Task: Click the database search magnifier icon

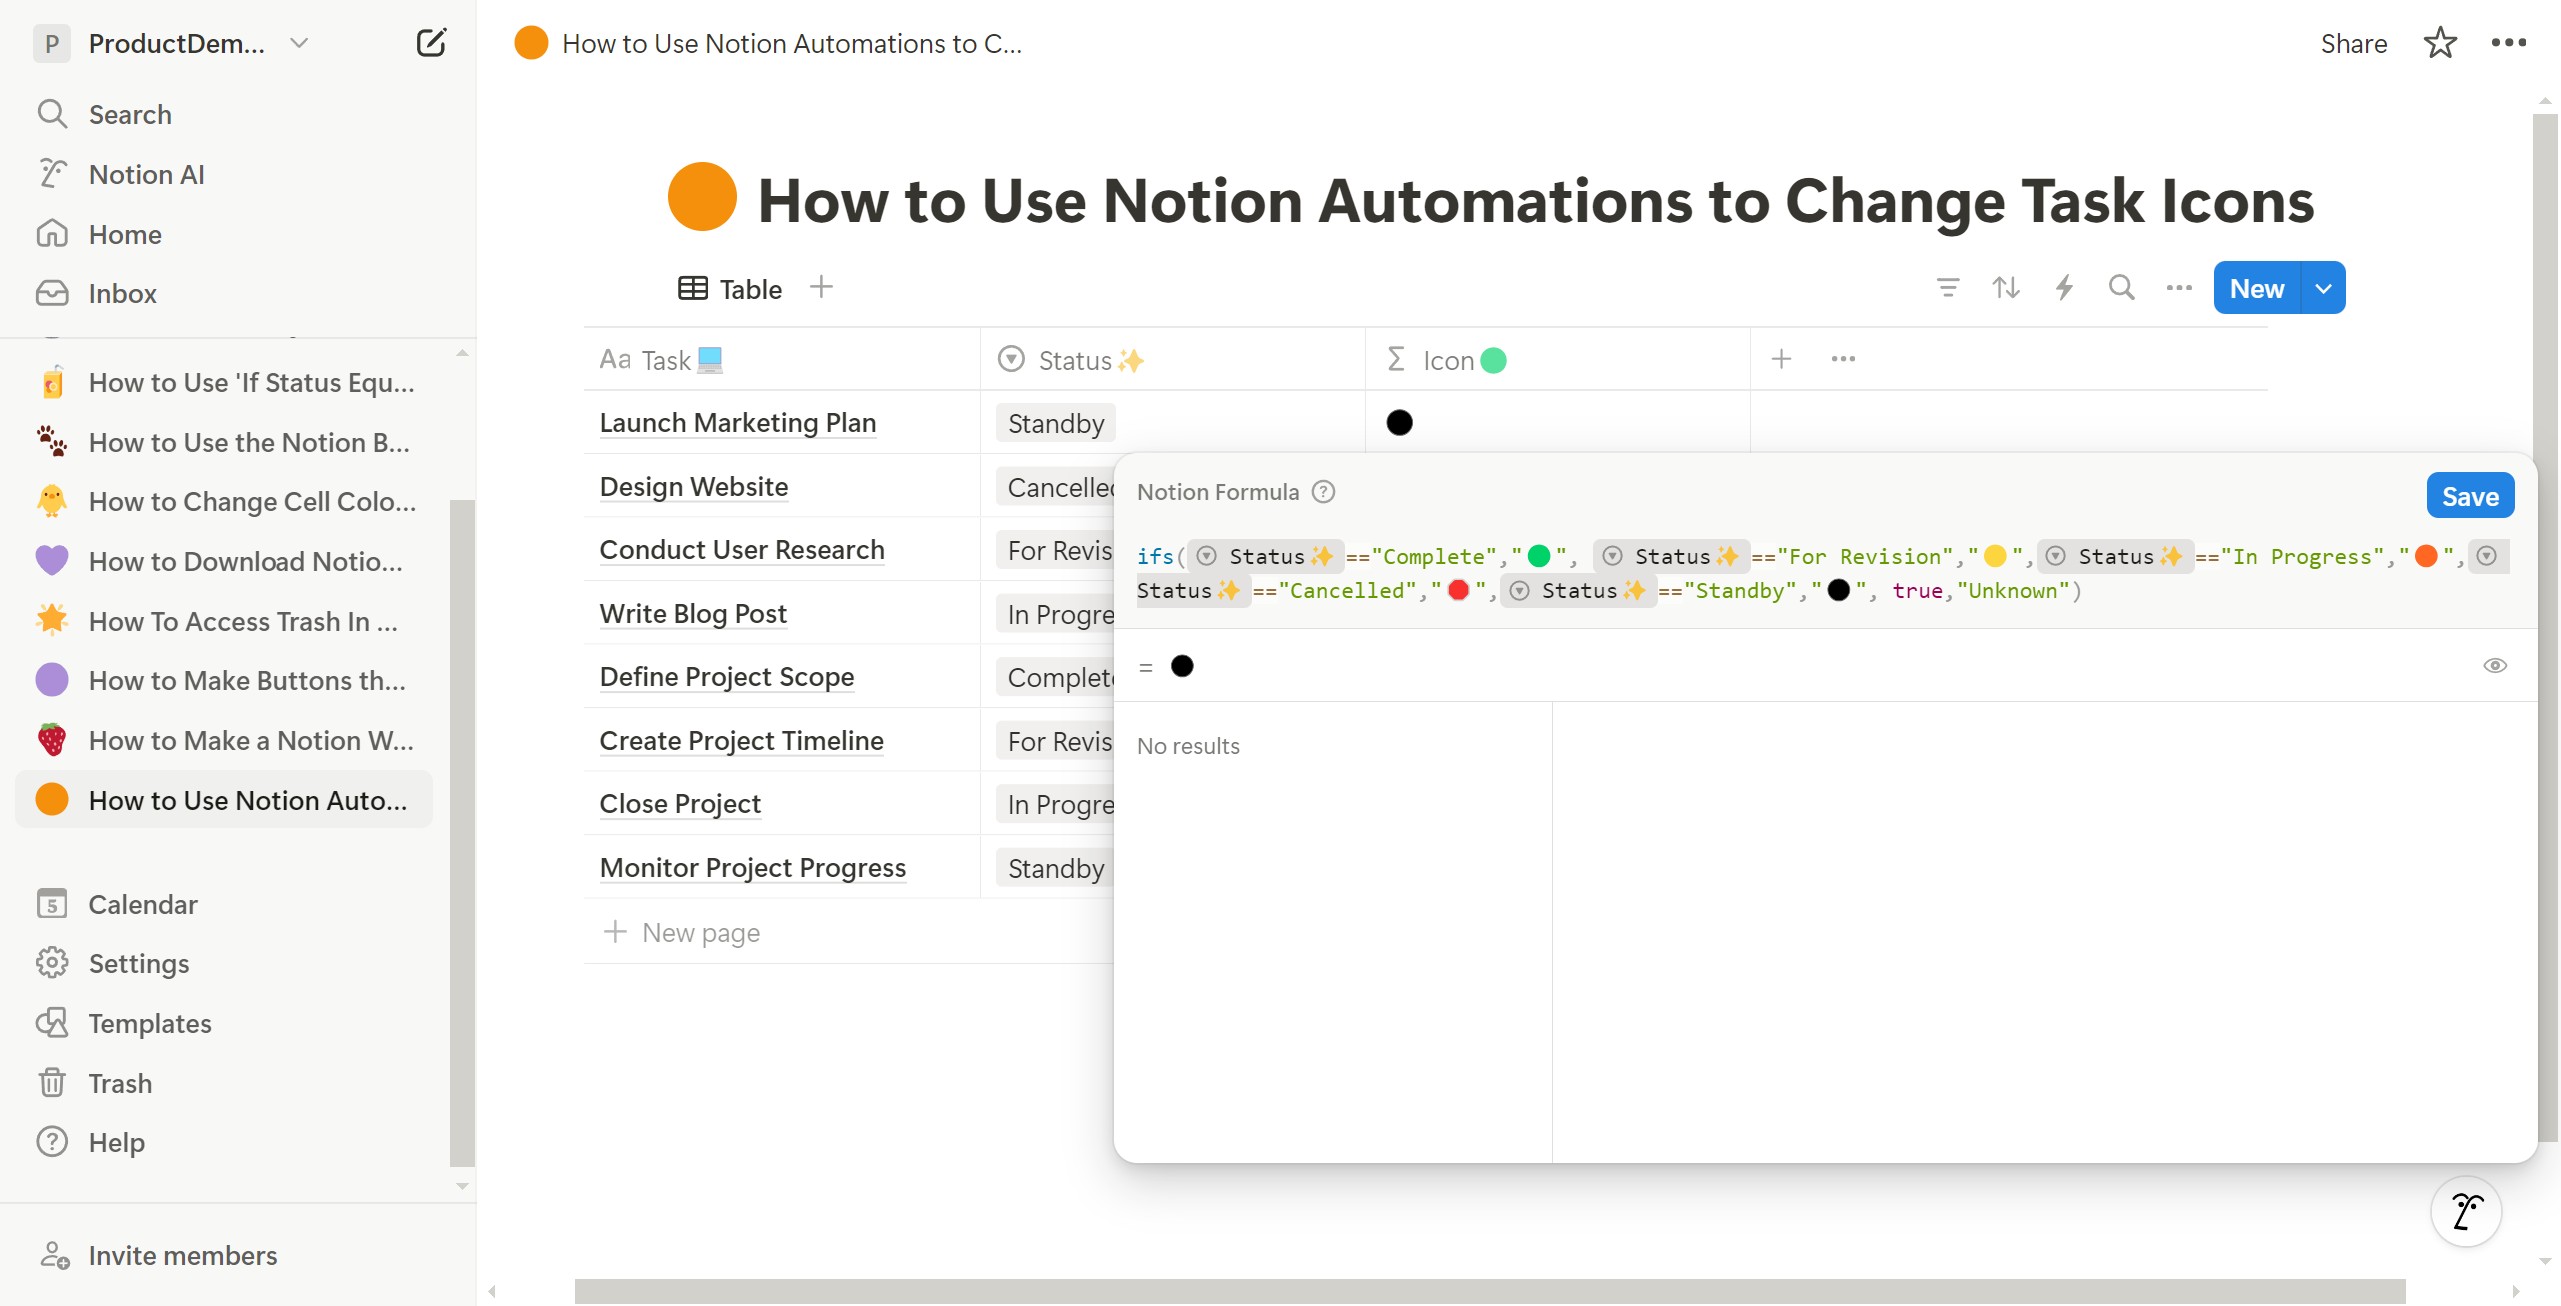Action: click(x=2121, y=288)
